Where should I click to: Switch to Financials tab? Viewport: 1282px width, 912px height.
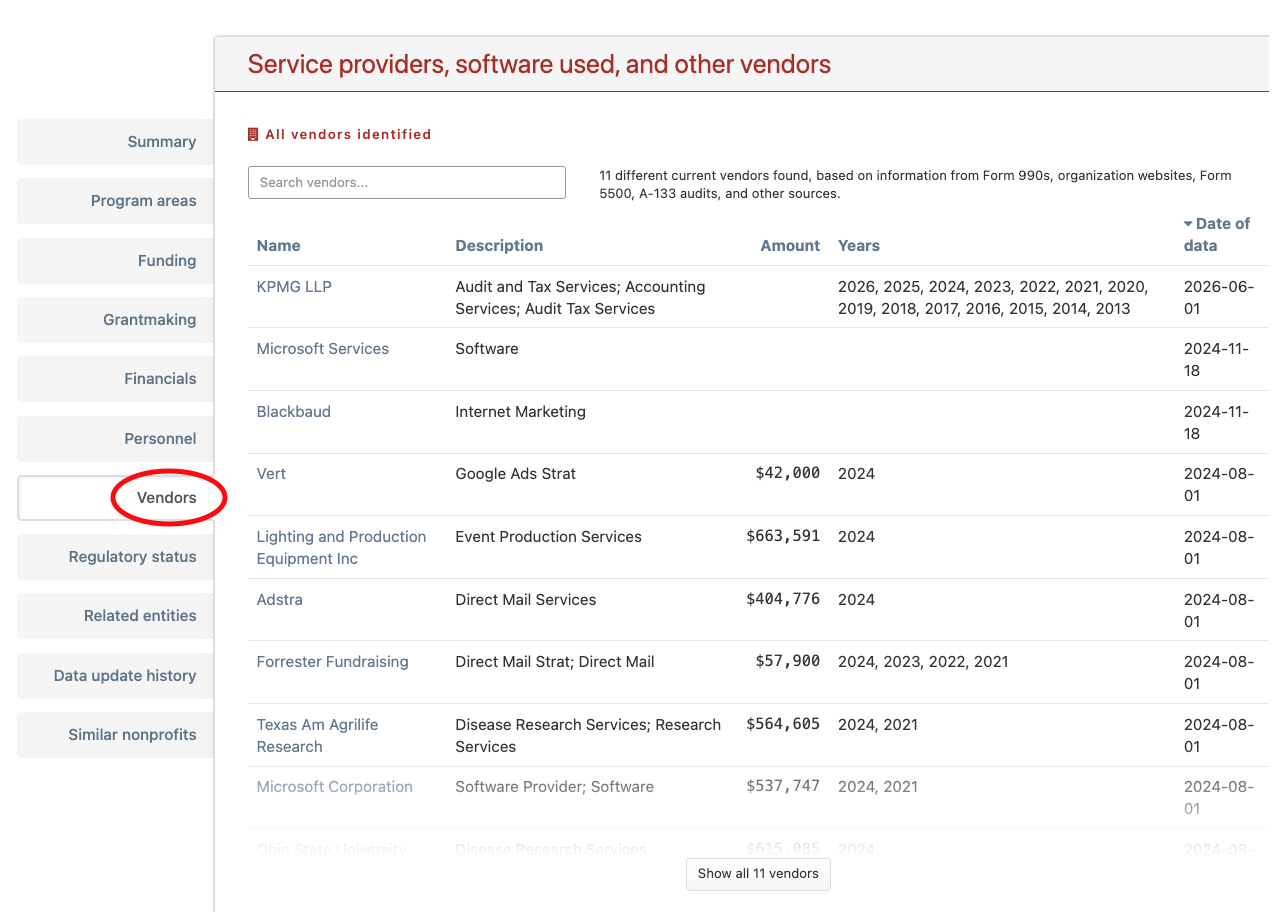116,379
